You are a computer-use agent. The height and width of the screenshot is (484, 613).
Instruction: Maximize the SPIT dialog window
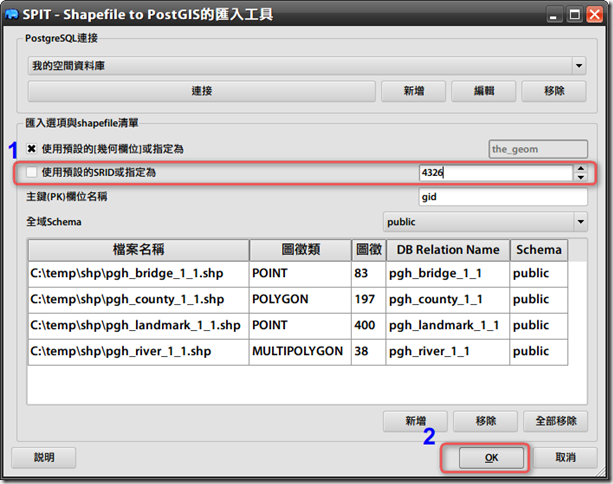(x=574, y=15)
